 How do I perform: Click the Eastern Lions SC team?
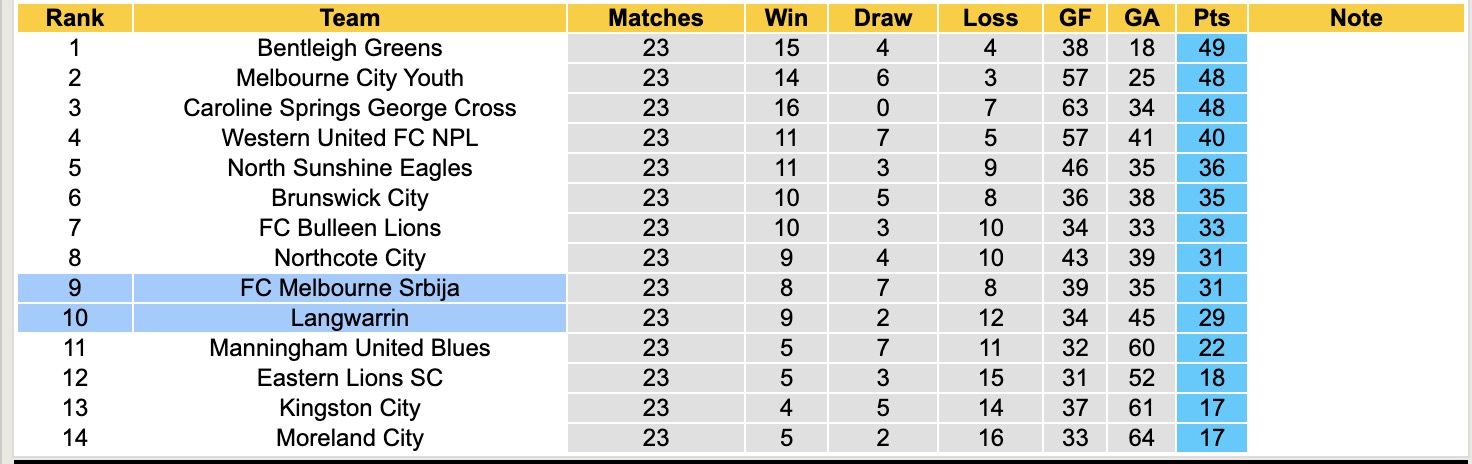point(349,378)
